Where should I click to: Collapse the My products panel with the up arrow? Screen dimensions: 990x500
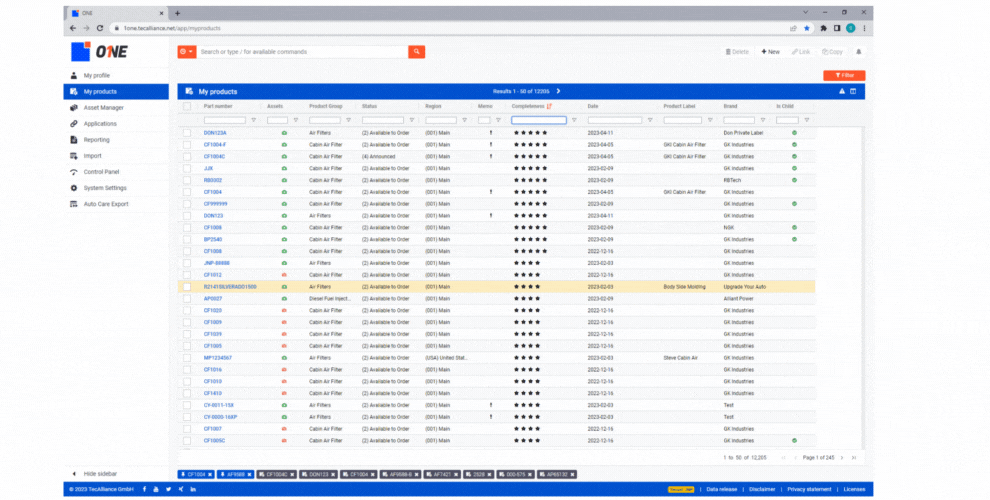(x=841, y=91)
